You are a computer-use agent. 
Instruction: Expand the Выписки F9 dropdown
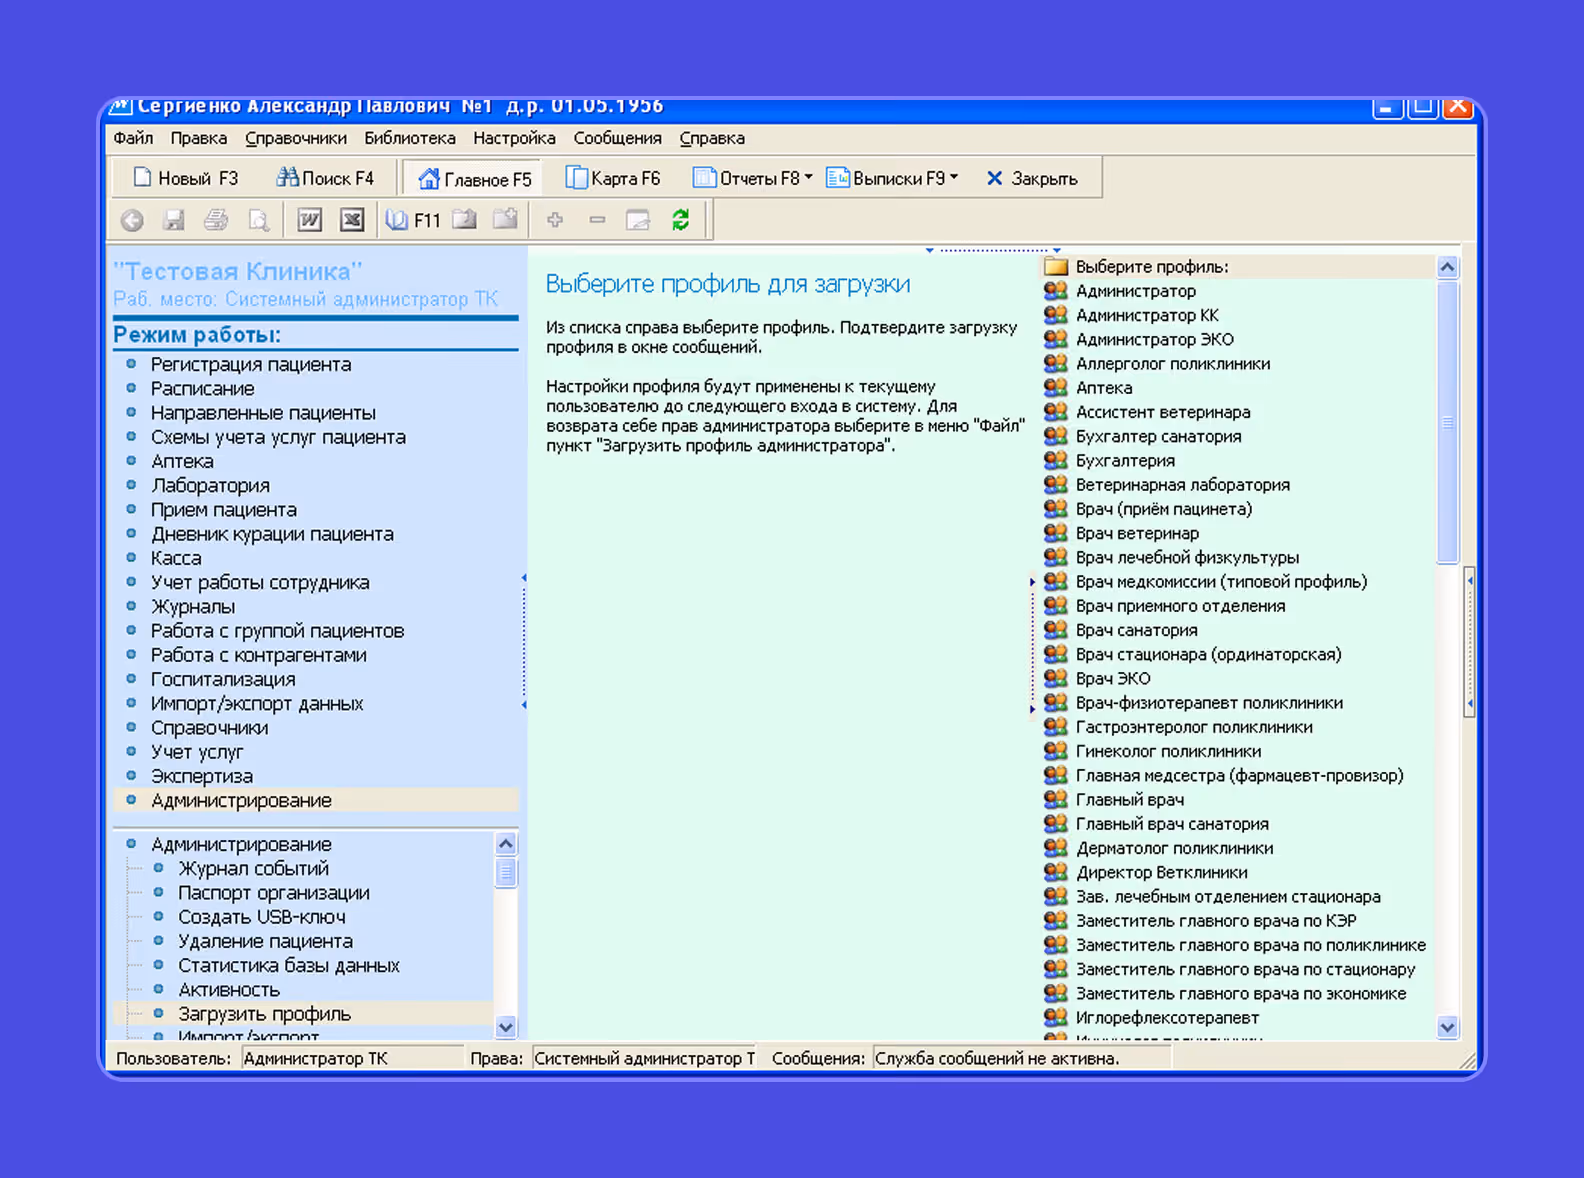892,178
